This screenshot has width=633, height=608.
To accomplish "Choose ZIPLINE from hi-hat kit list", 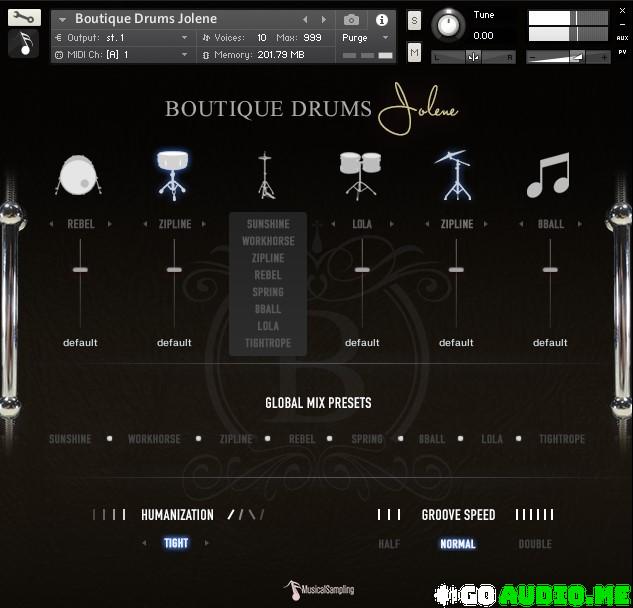I will coord(268,258).
